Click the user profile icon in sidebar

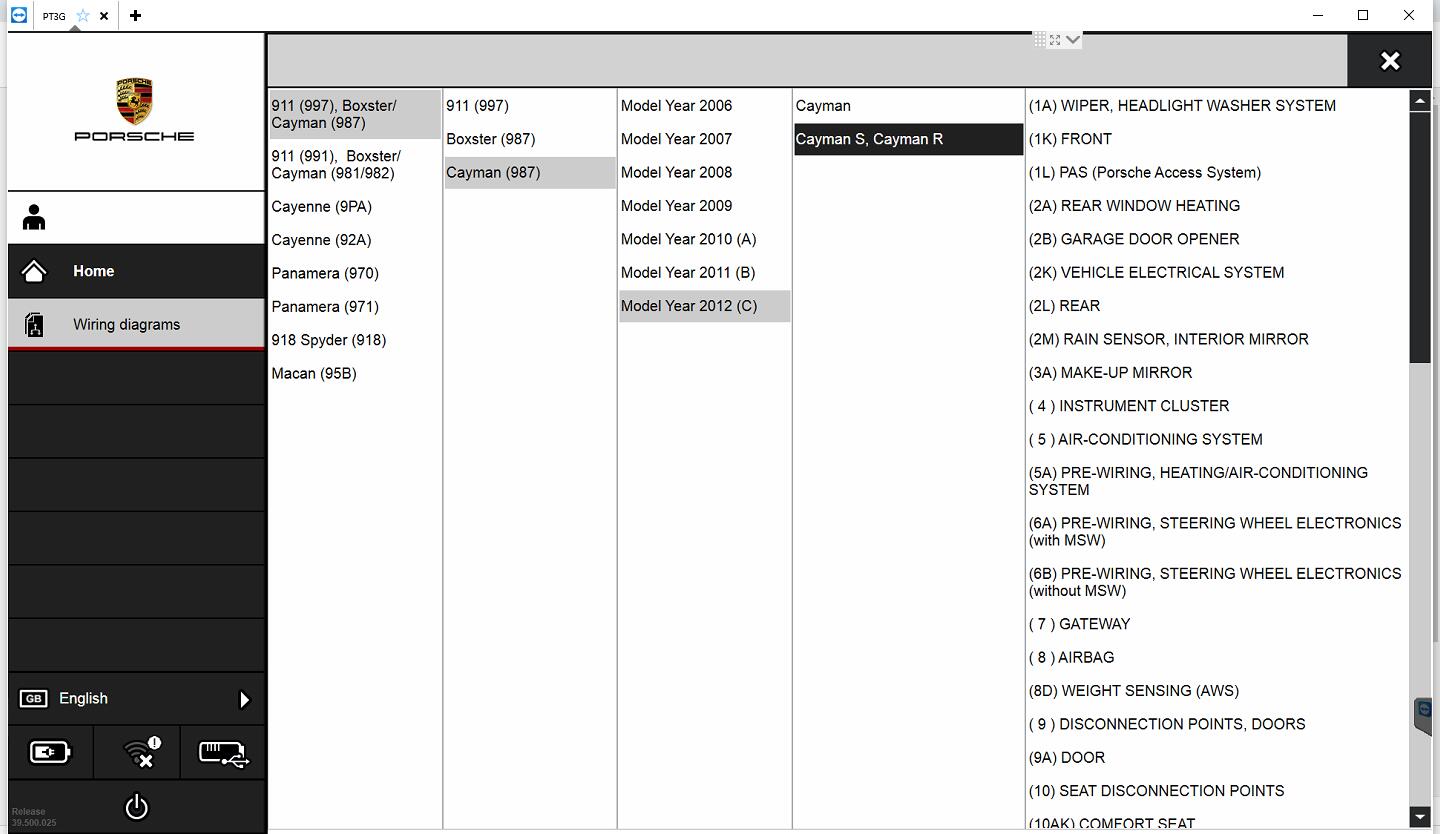point(34,217)
